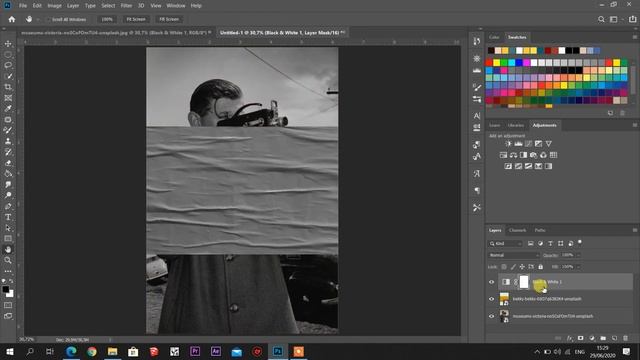
Task: Click the Fit Screen button
Action: (x=136, y=19)
